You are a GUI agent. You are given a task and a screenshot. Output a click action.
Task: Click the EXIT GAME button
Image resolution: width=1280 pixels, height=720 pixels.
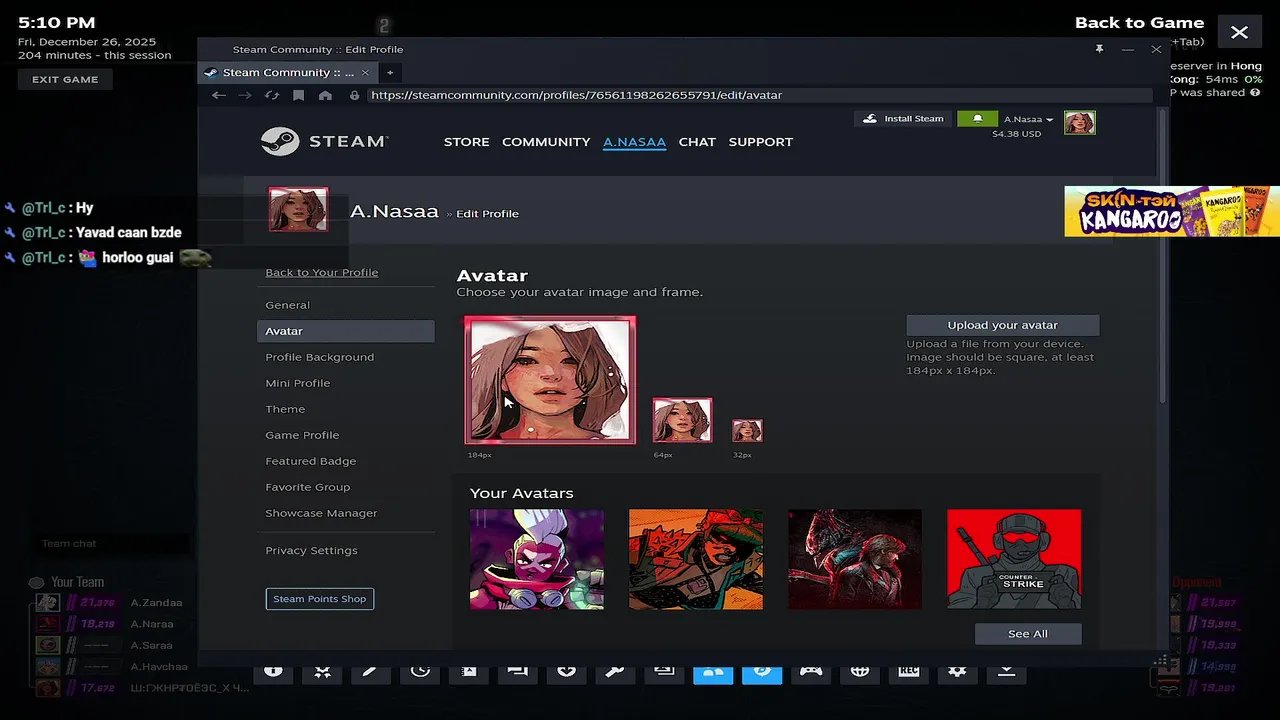click(x=65, y=79)
